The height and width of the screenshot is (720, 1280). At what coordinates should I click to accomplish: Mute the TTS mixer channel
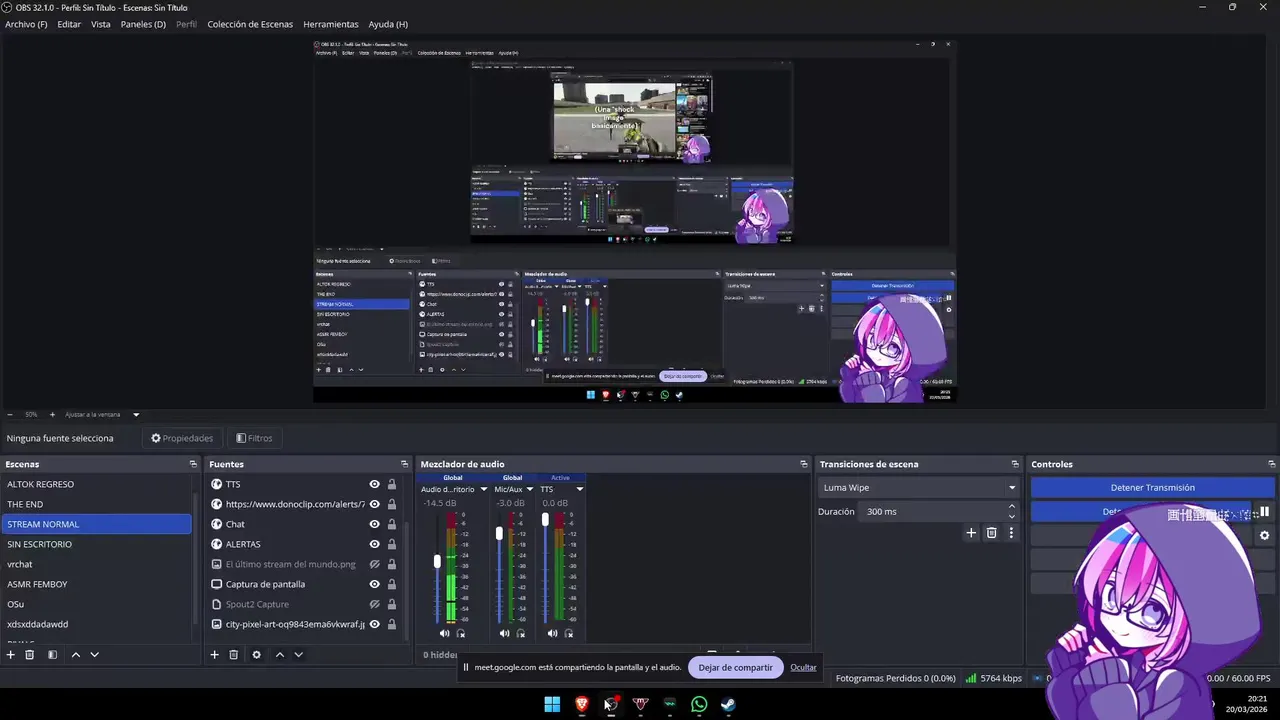pos(552,633)
